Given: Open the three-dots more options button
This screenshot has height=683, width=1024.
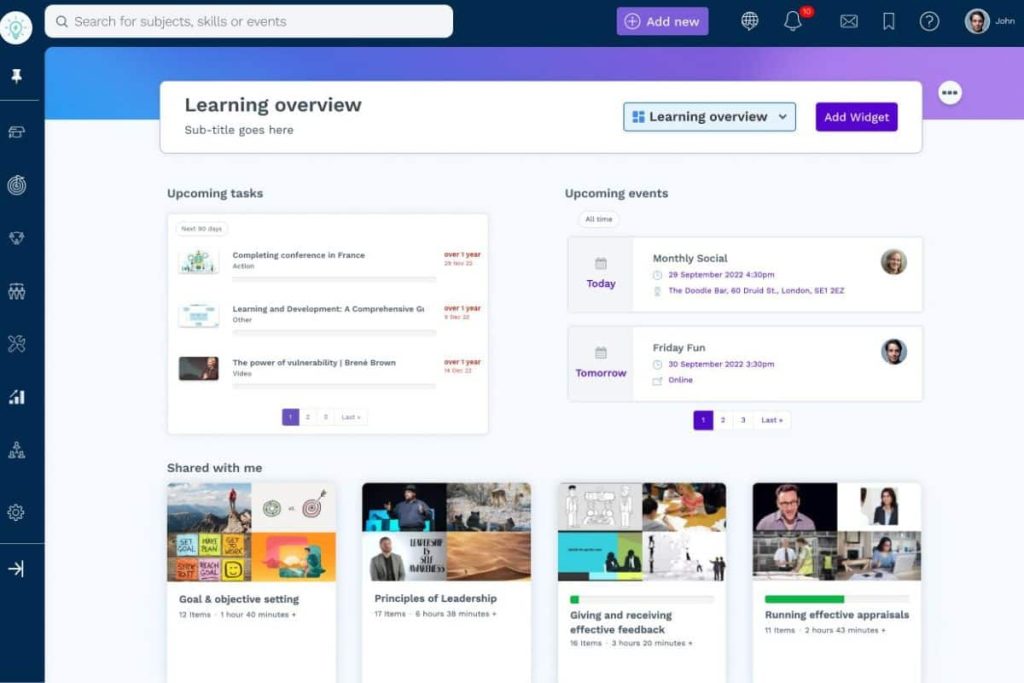Looking at the screenshot, I should pyautogui.click(x=950, y=93).
